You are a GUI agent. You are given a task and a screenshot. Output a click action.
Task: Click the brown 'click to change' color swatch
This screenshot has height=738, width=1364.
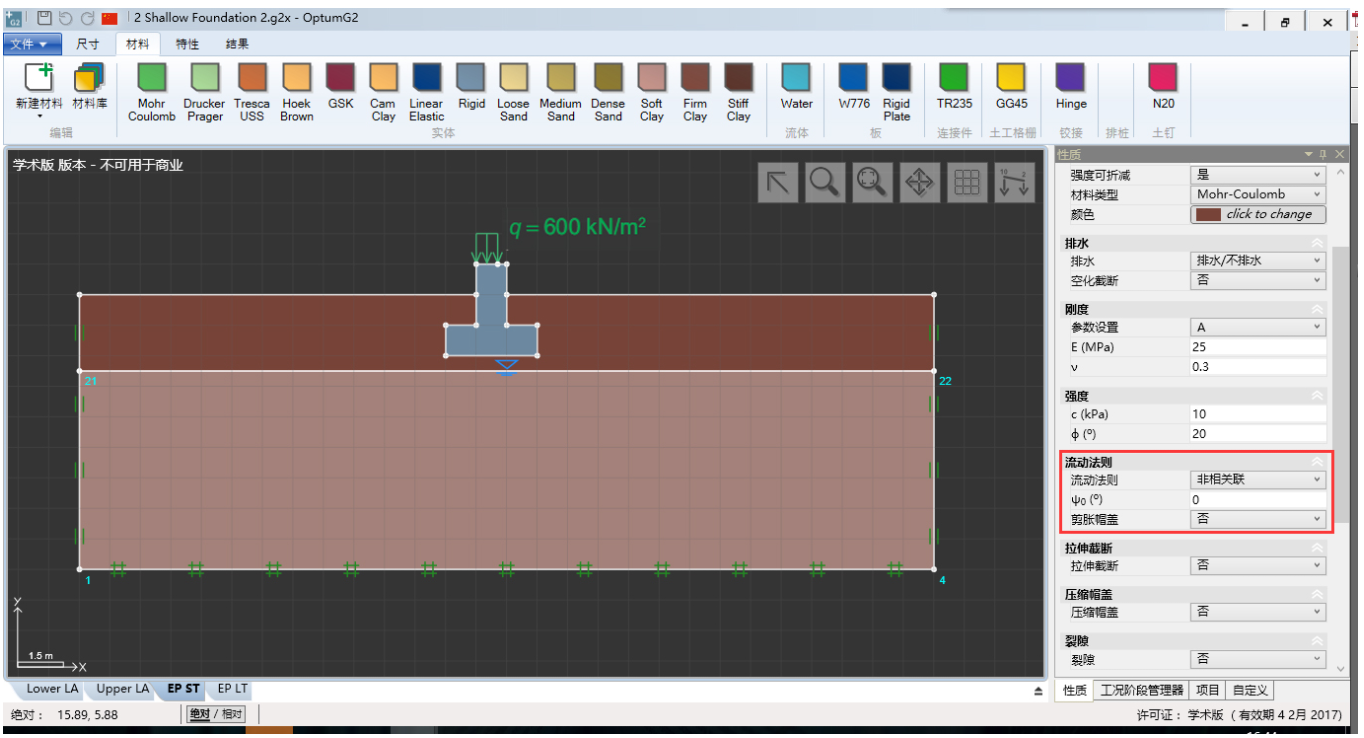pos(1257,214)
